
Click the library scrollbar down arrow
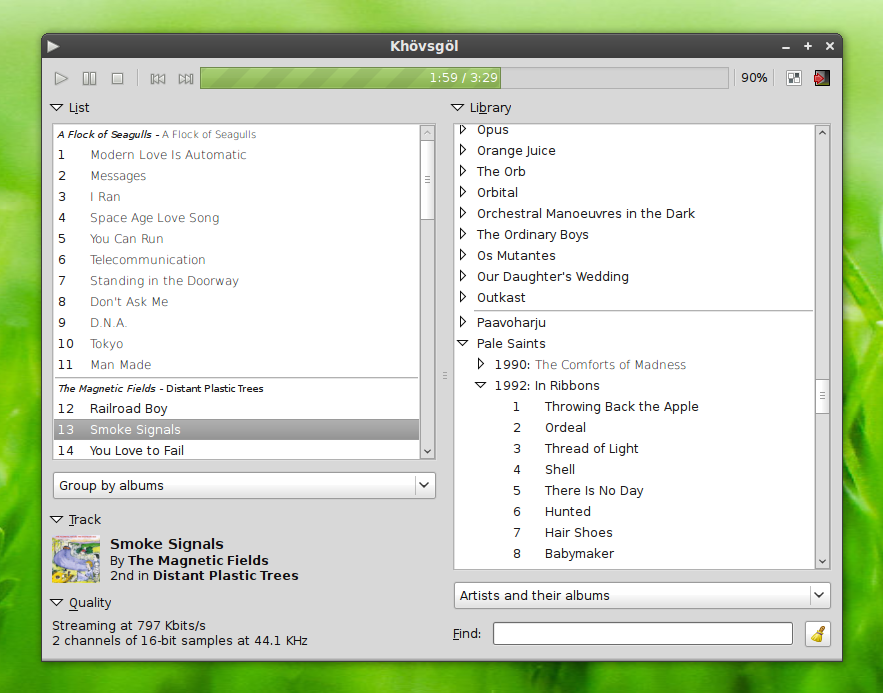click(822, 561)
